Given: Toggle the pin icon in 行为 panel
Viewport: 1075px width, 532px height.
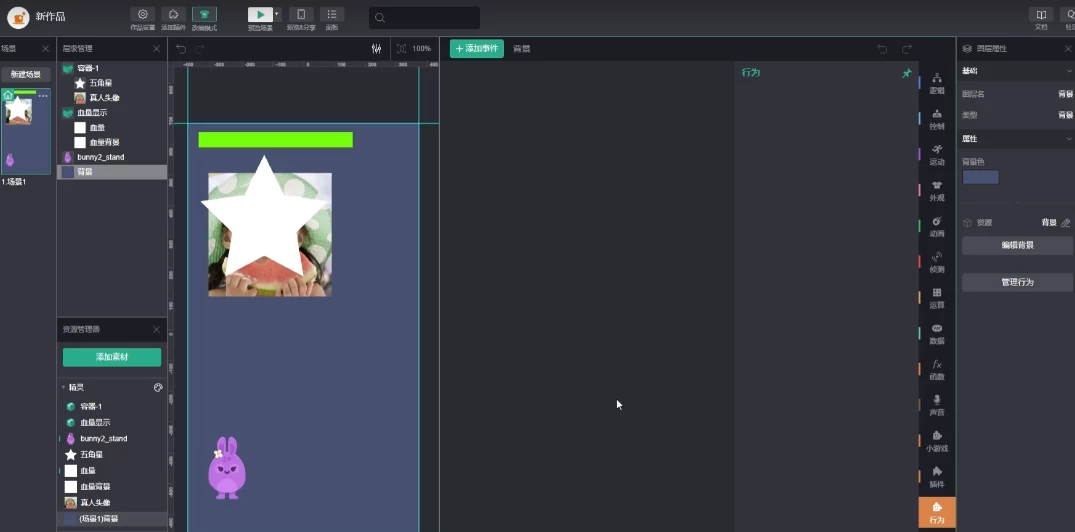Looking at the screenshot, I should (907, 73).
